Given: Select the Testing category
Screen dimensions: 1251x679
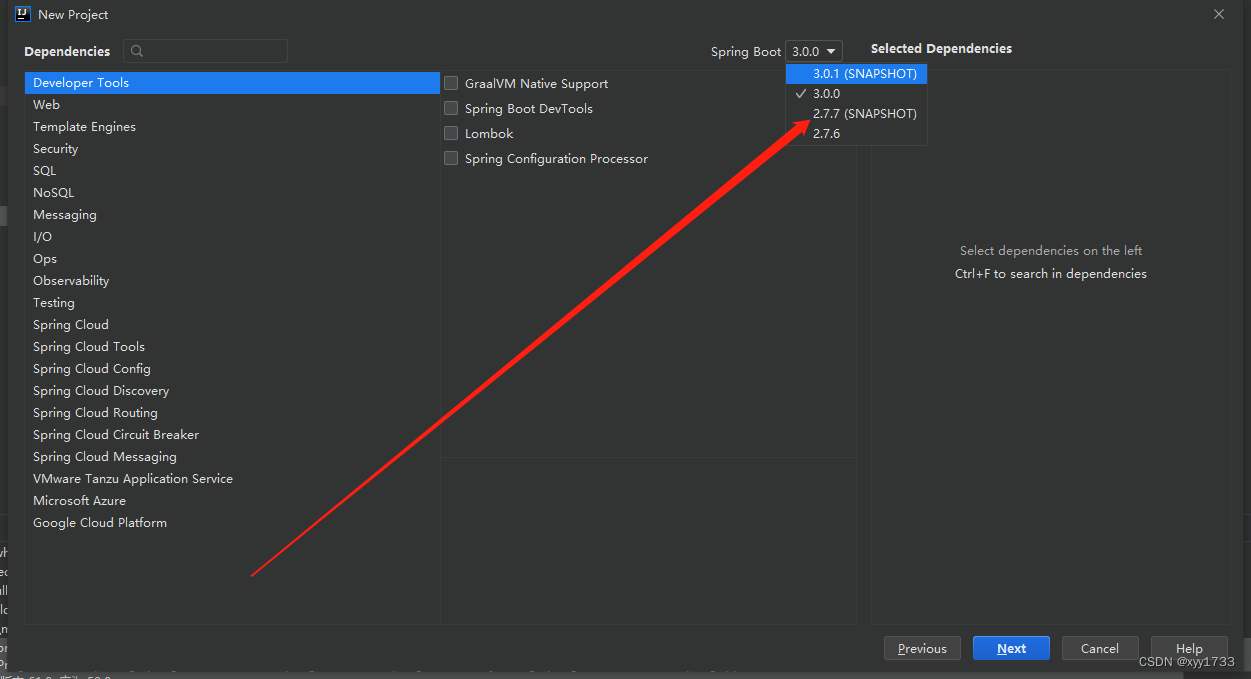Looking at the screenshot, I should point(232,303).
